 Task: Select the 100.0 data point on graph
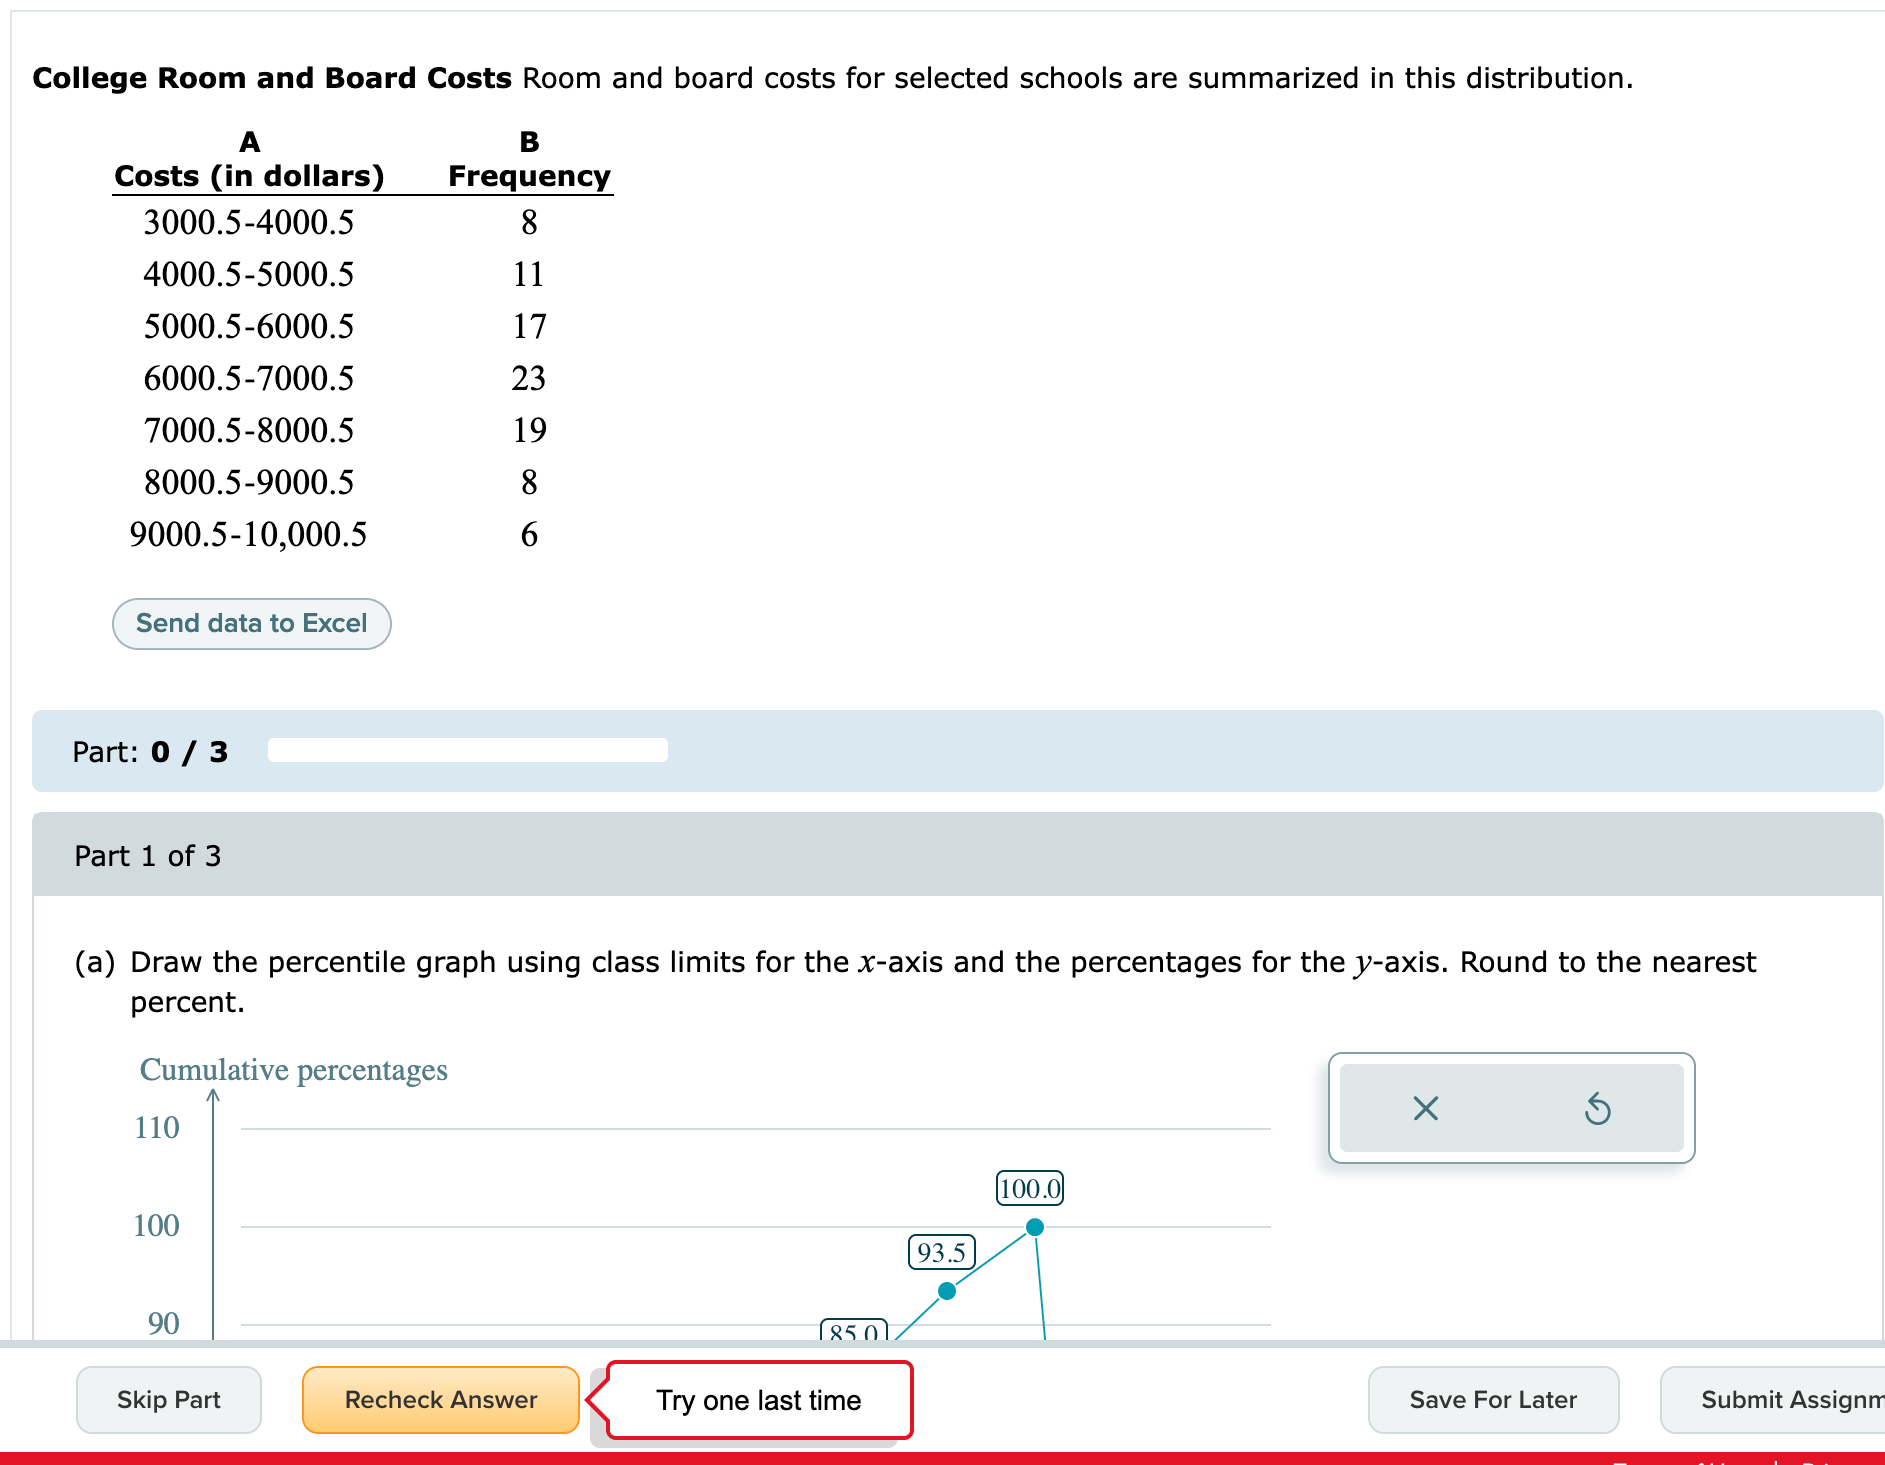[1035, 1227]
